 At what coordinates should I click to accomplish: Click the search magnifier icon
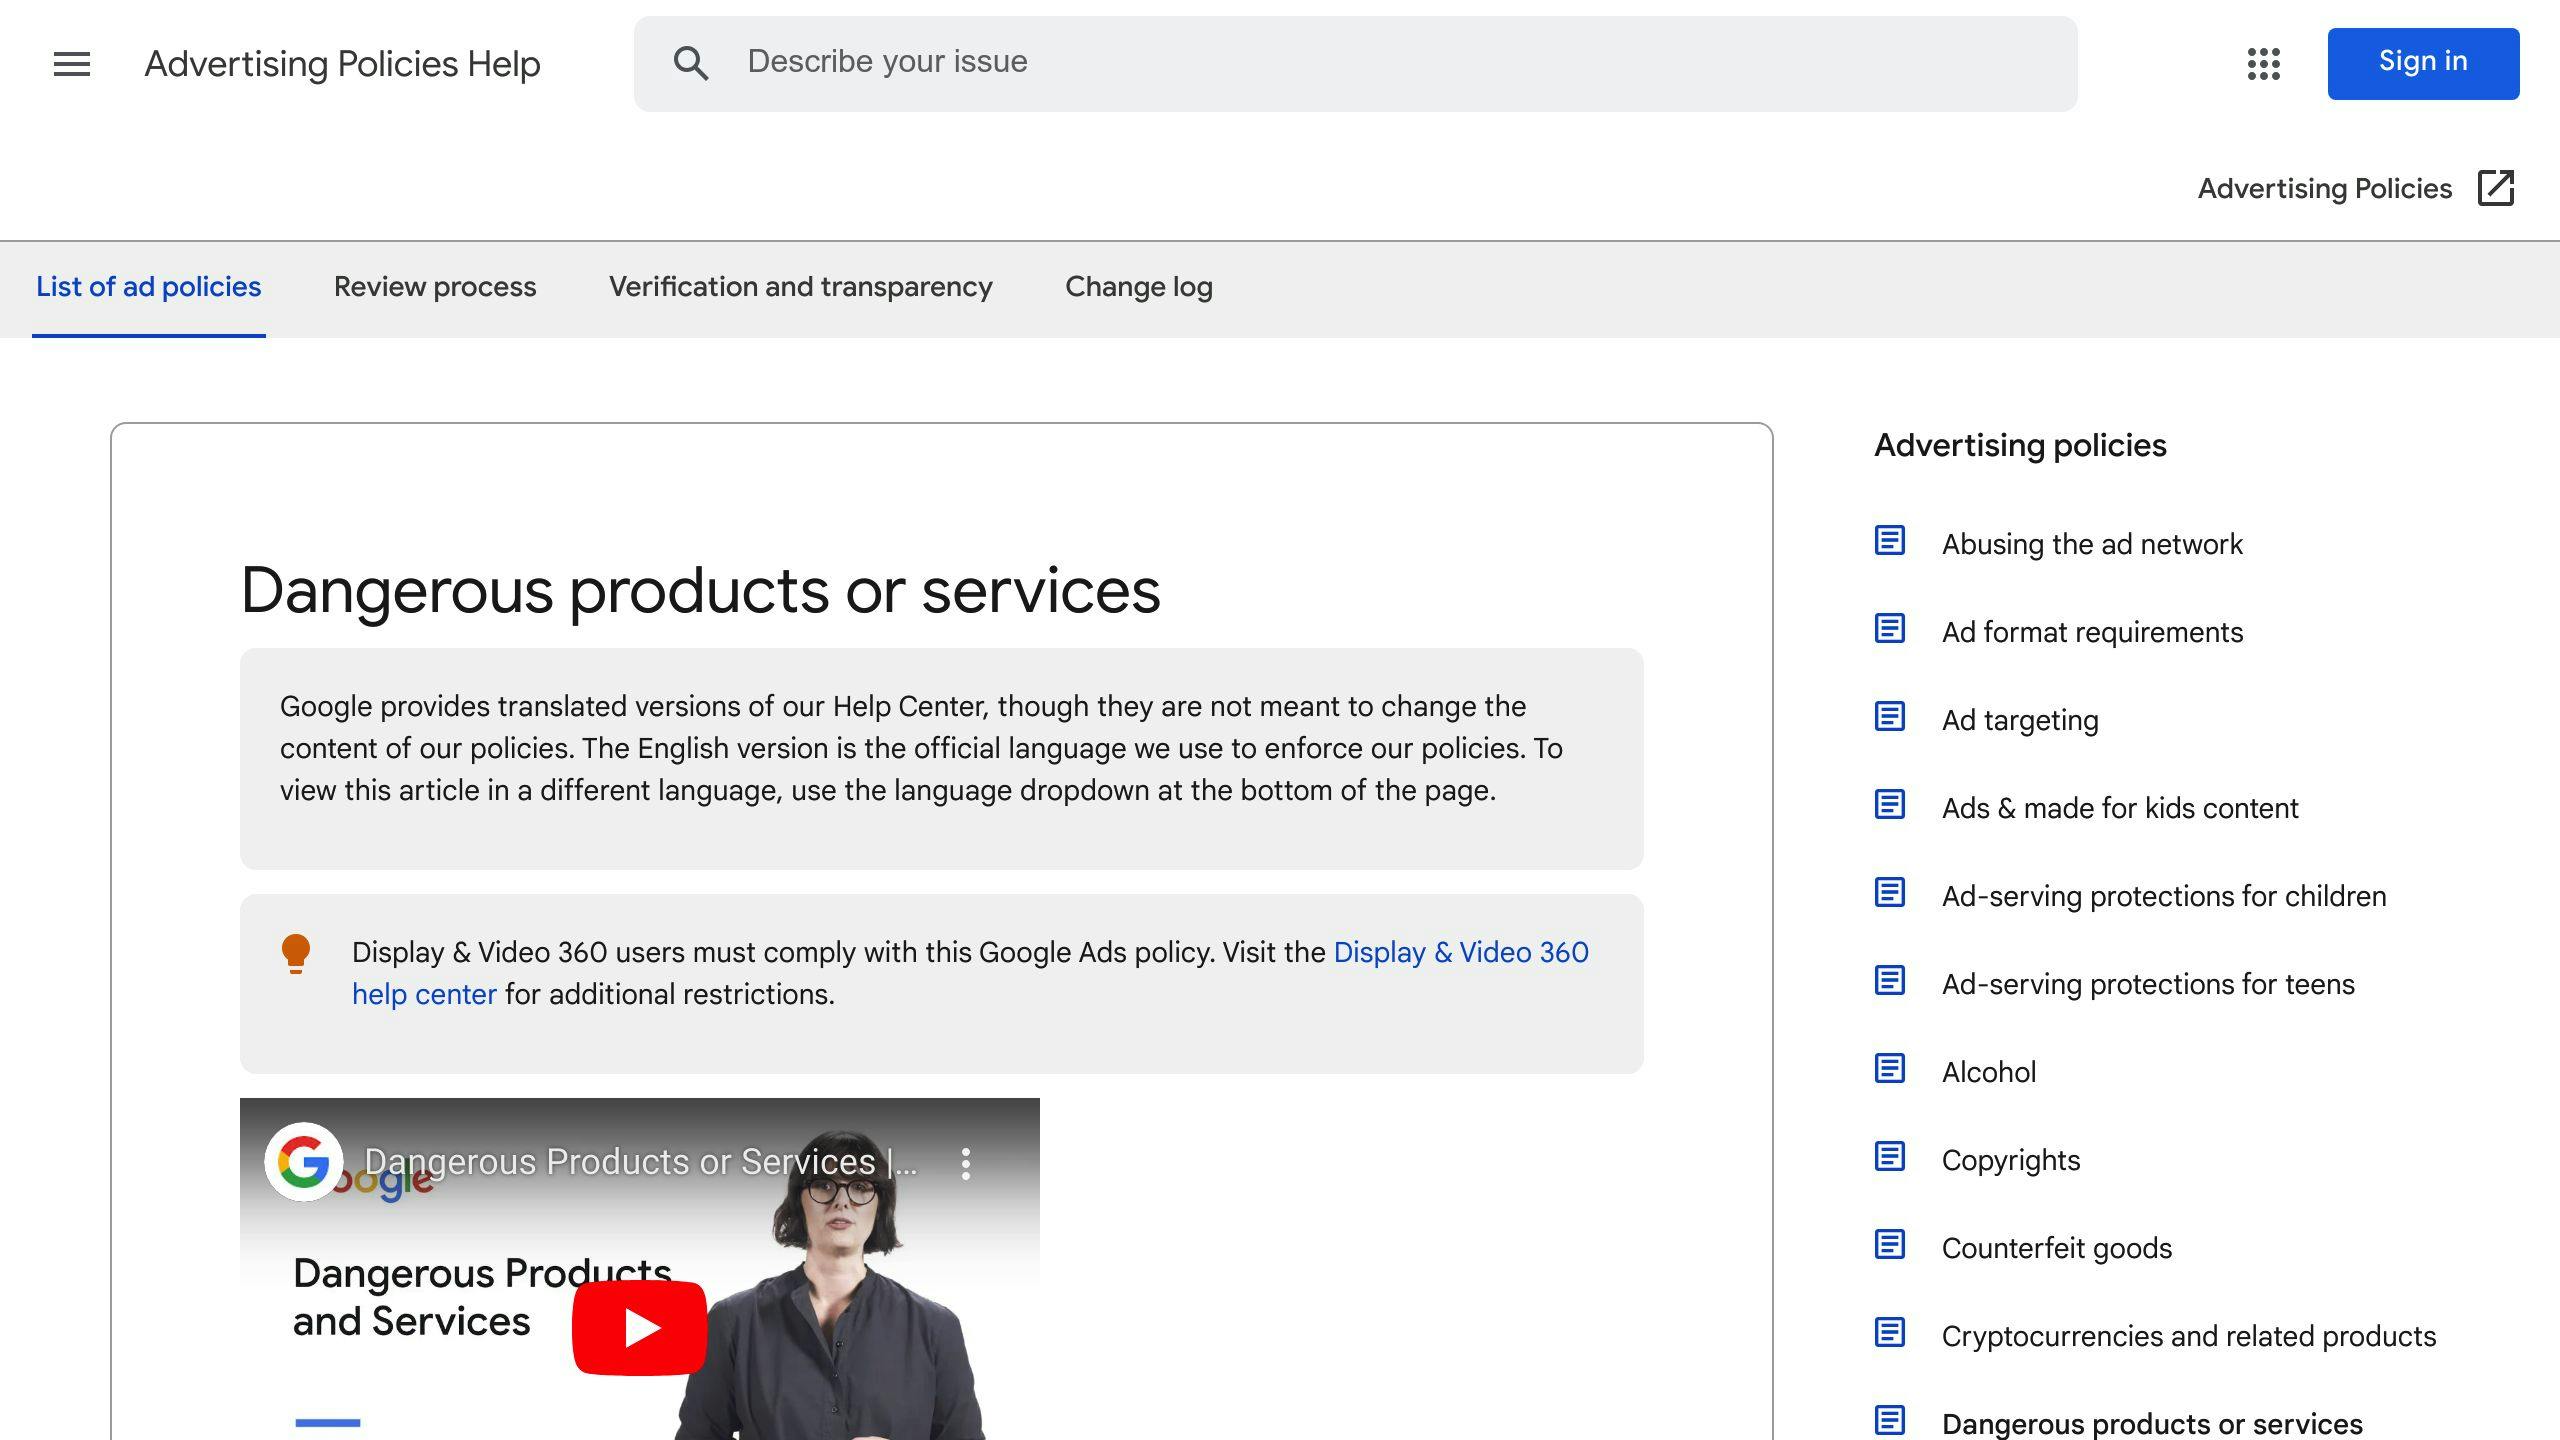[691, 63]
